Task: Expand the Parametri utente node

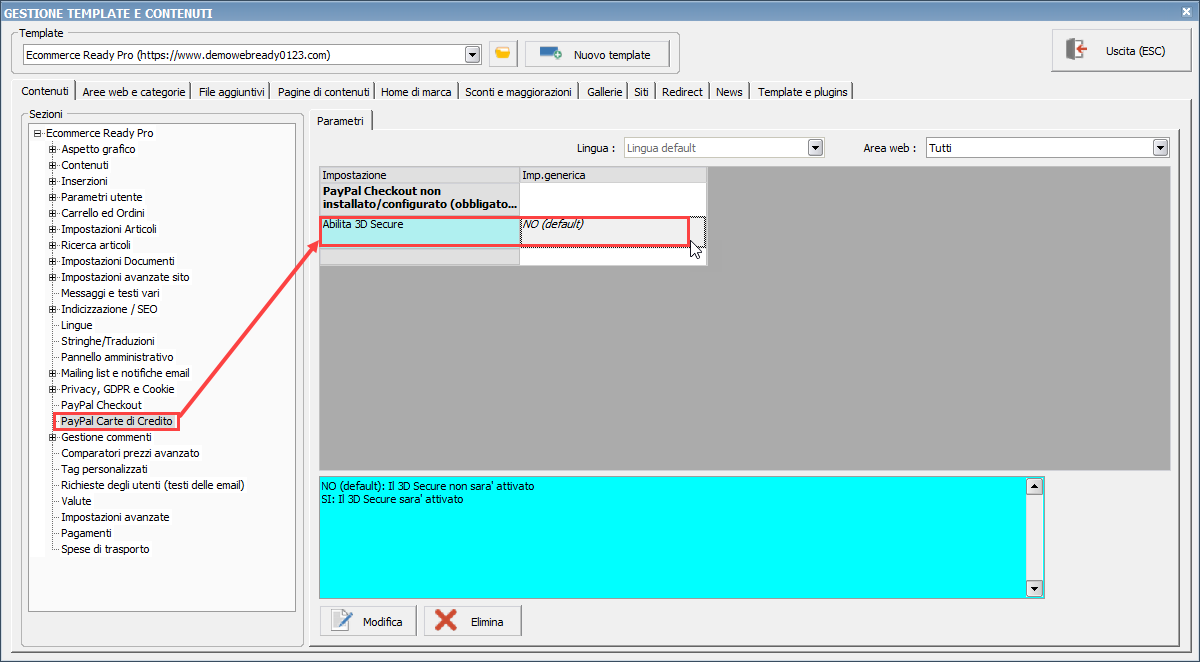Action: click(53, 197)
